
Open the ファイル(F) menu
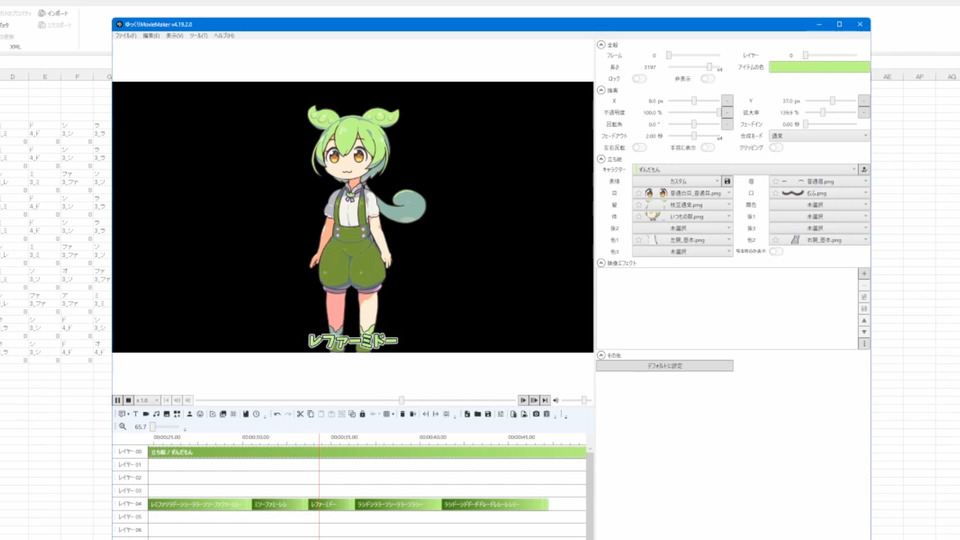[x=126, y=36]
